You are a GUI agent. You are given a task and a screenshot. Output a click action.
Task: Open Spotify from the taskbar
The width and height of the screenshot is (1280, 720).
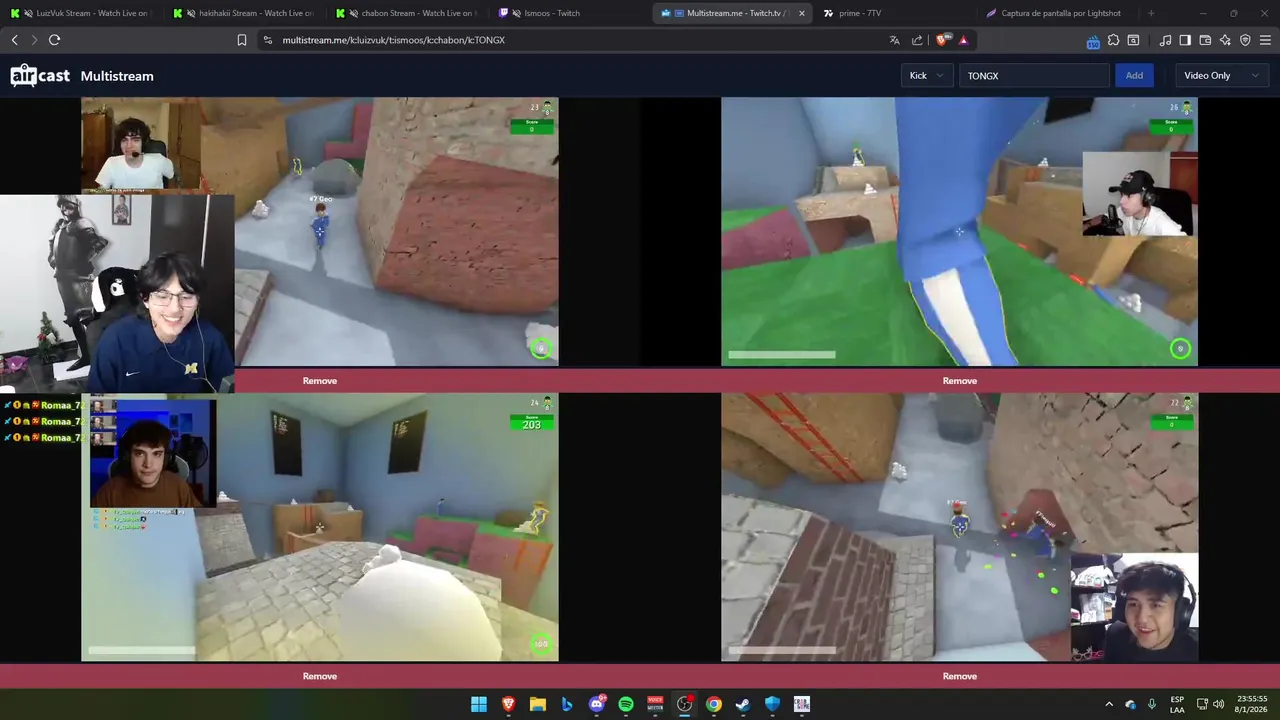click(626, 704)
